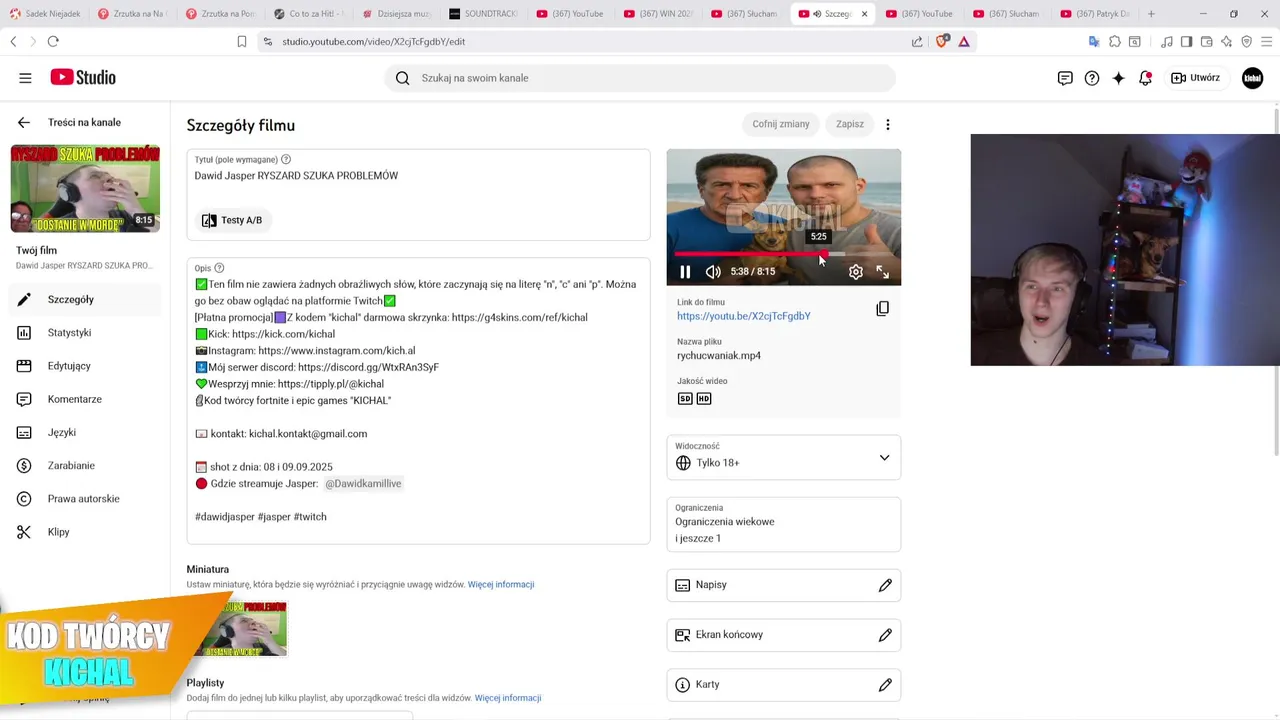Click the browser reload button
The image size is (1280, 720).
pyautogui.click(x=53, y=41)
